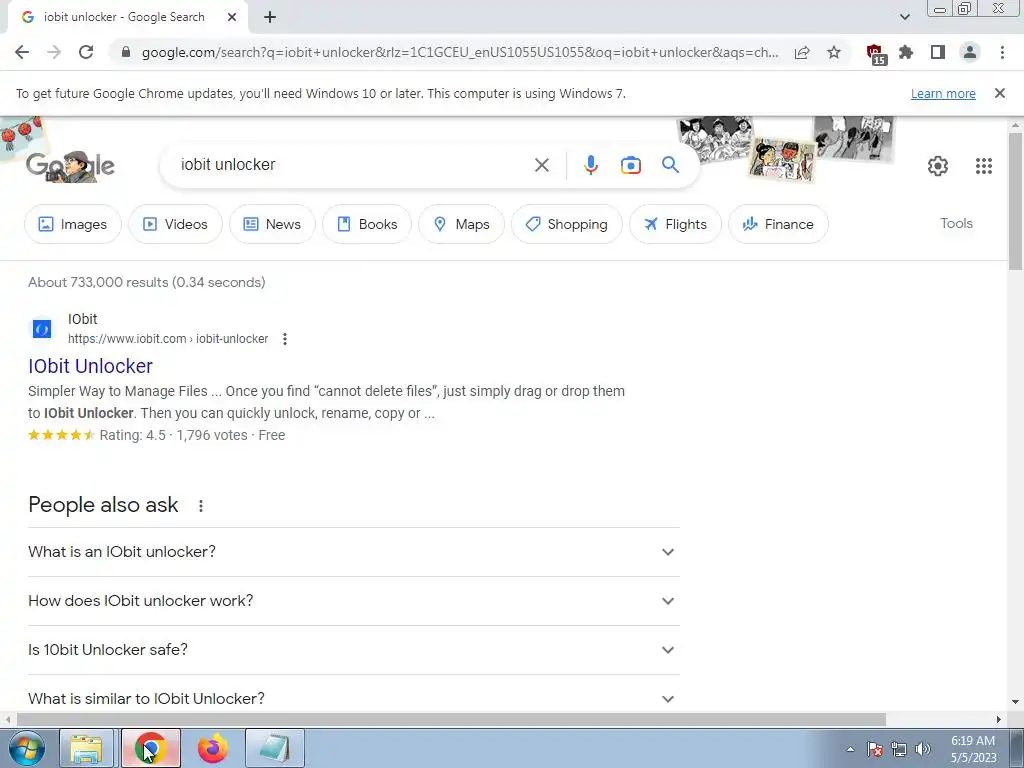The width and height of the screenshot is (1024, 768).
Task: Open the Chrome side panel
Action: [938, 52]
